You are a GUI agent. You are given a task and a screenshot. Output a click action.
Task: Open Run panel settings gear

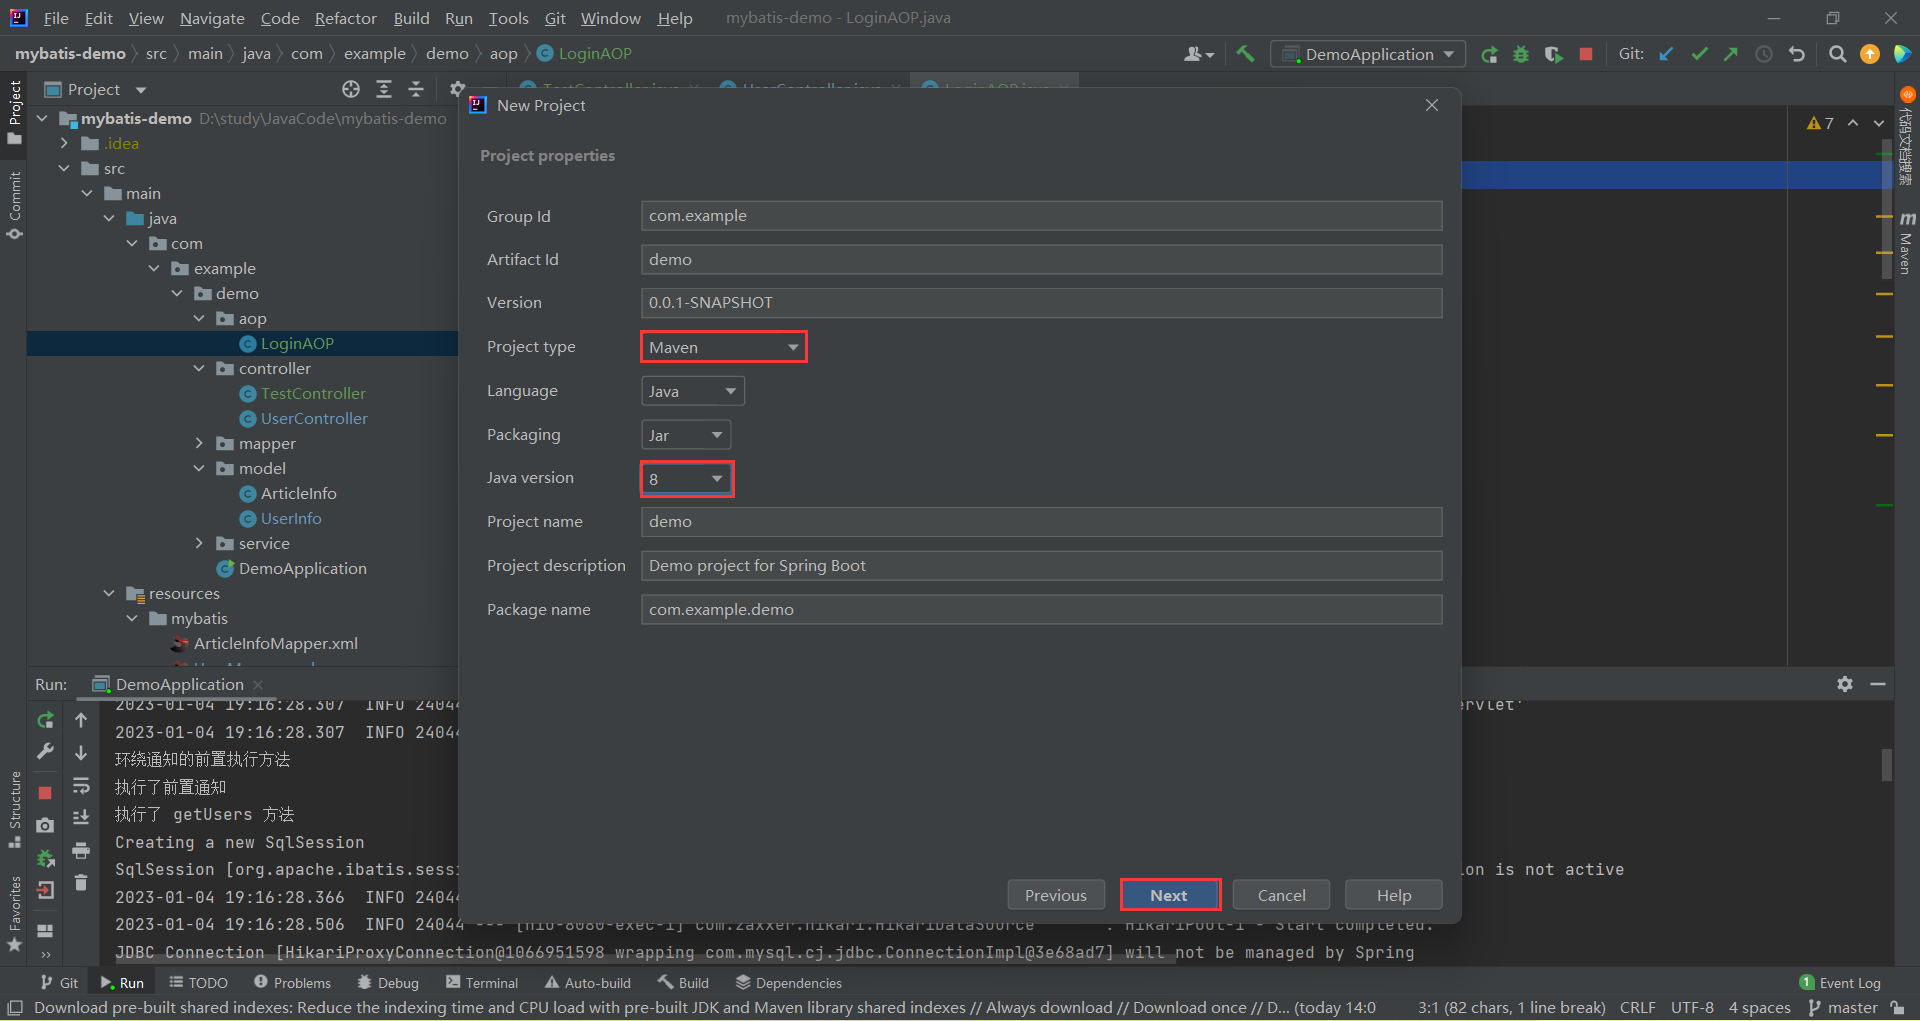[x=1845, y=684]
